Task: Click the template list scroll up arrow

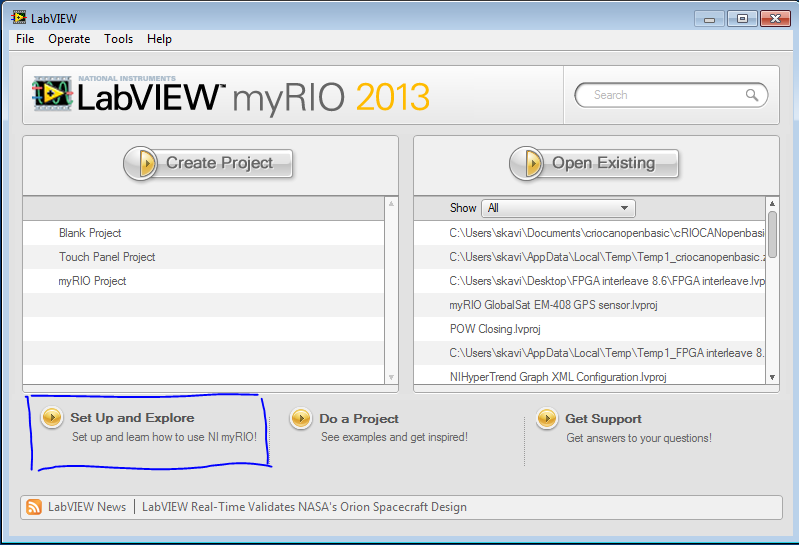Action: [391, 203]
